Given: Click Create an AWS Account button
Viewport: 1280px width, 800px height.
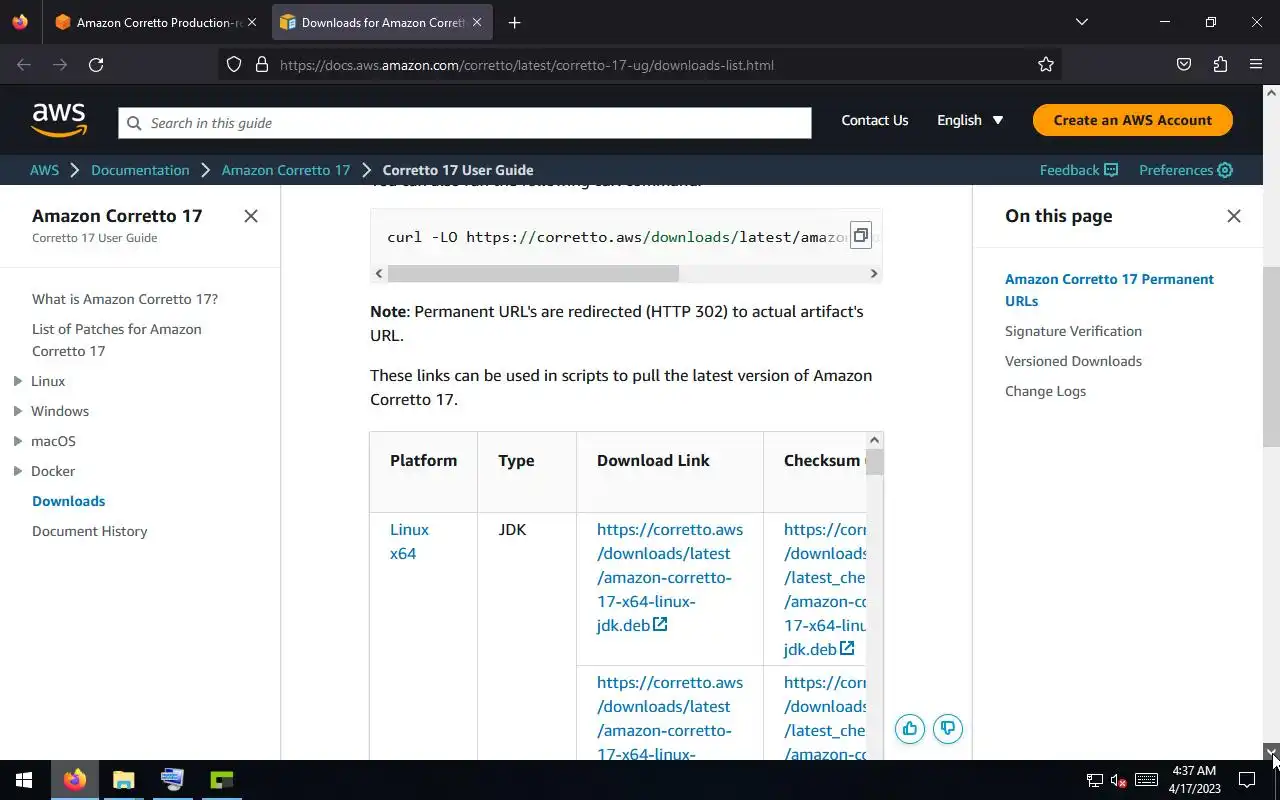Looking at the screenshot, I should (x=1133, y=120).
